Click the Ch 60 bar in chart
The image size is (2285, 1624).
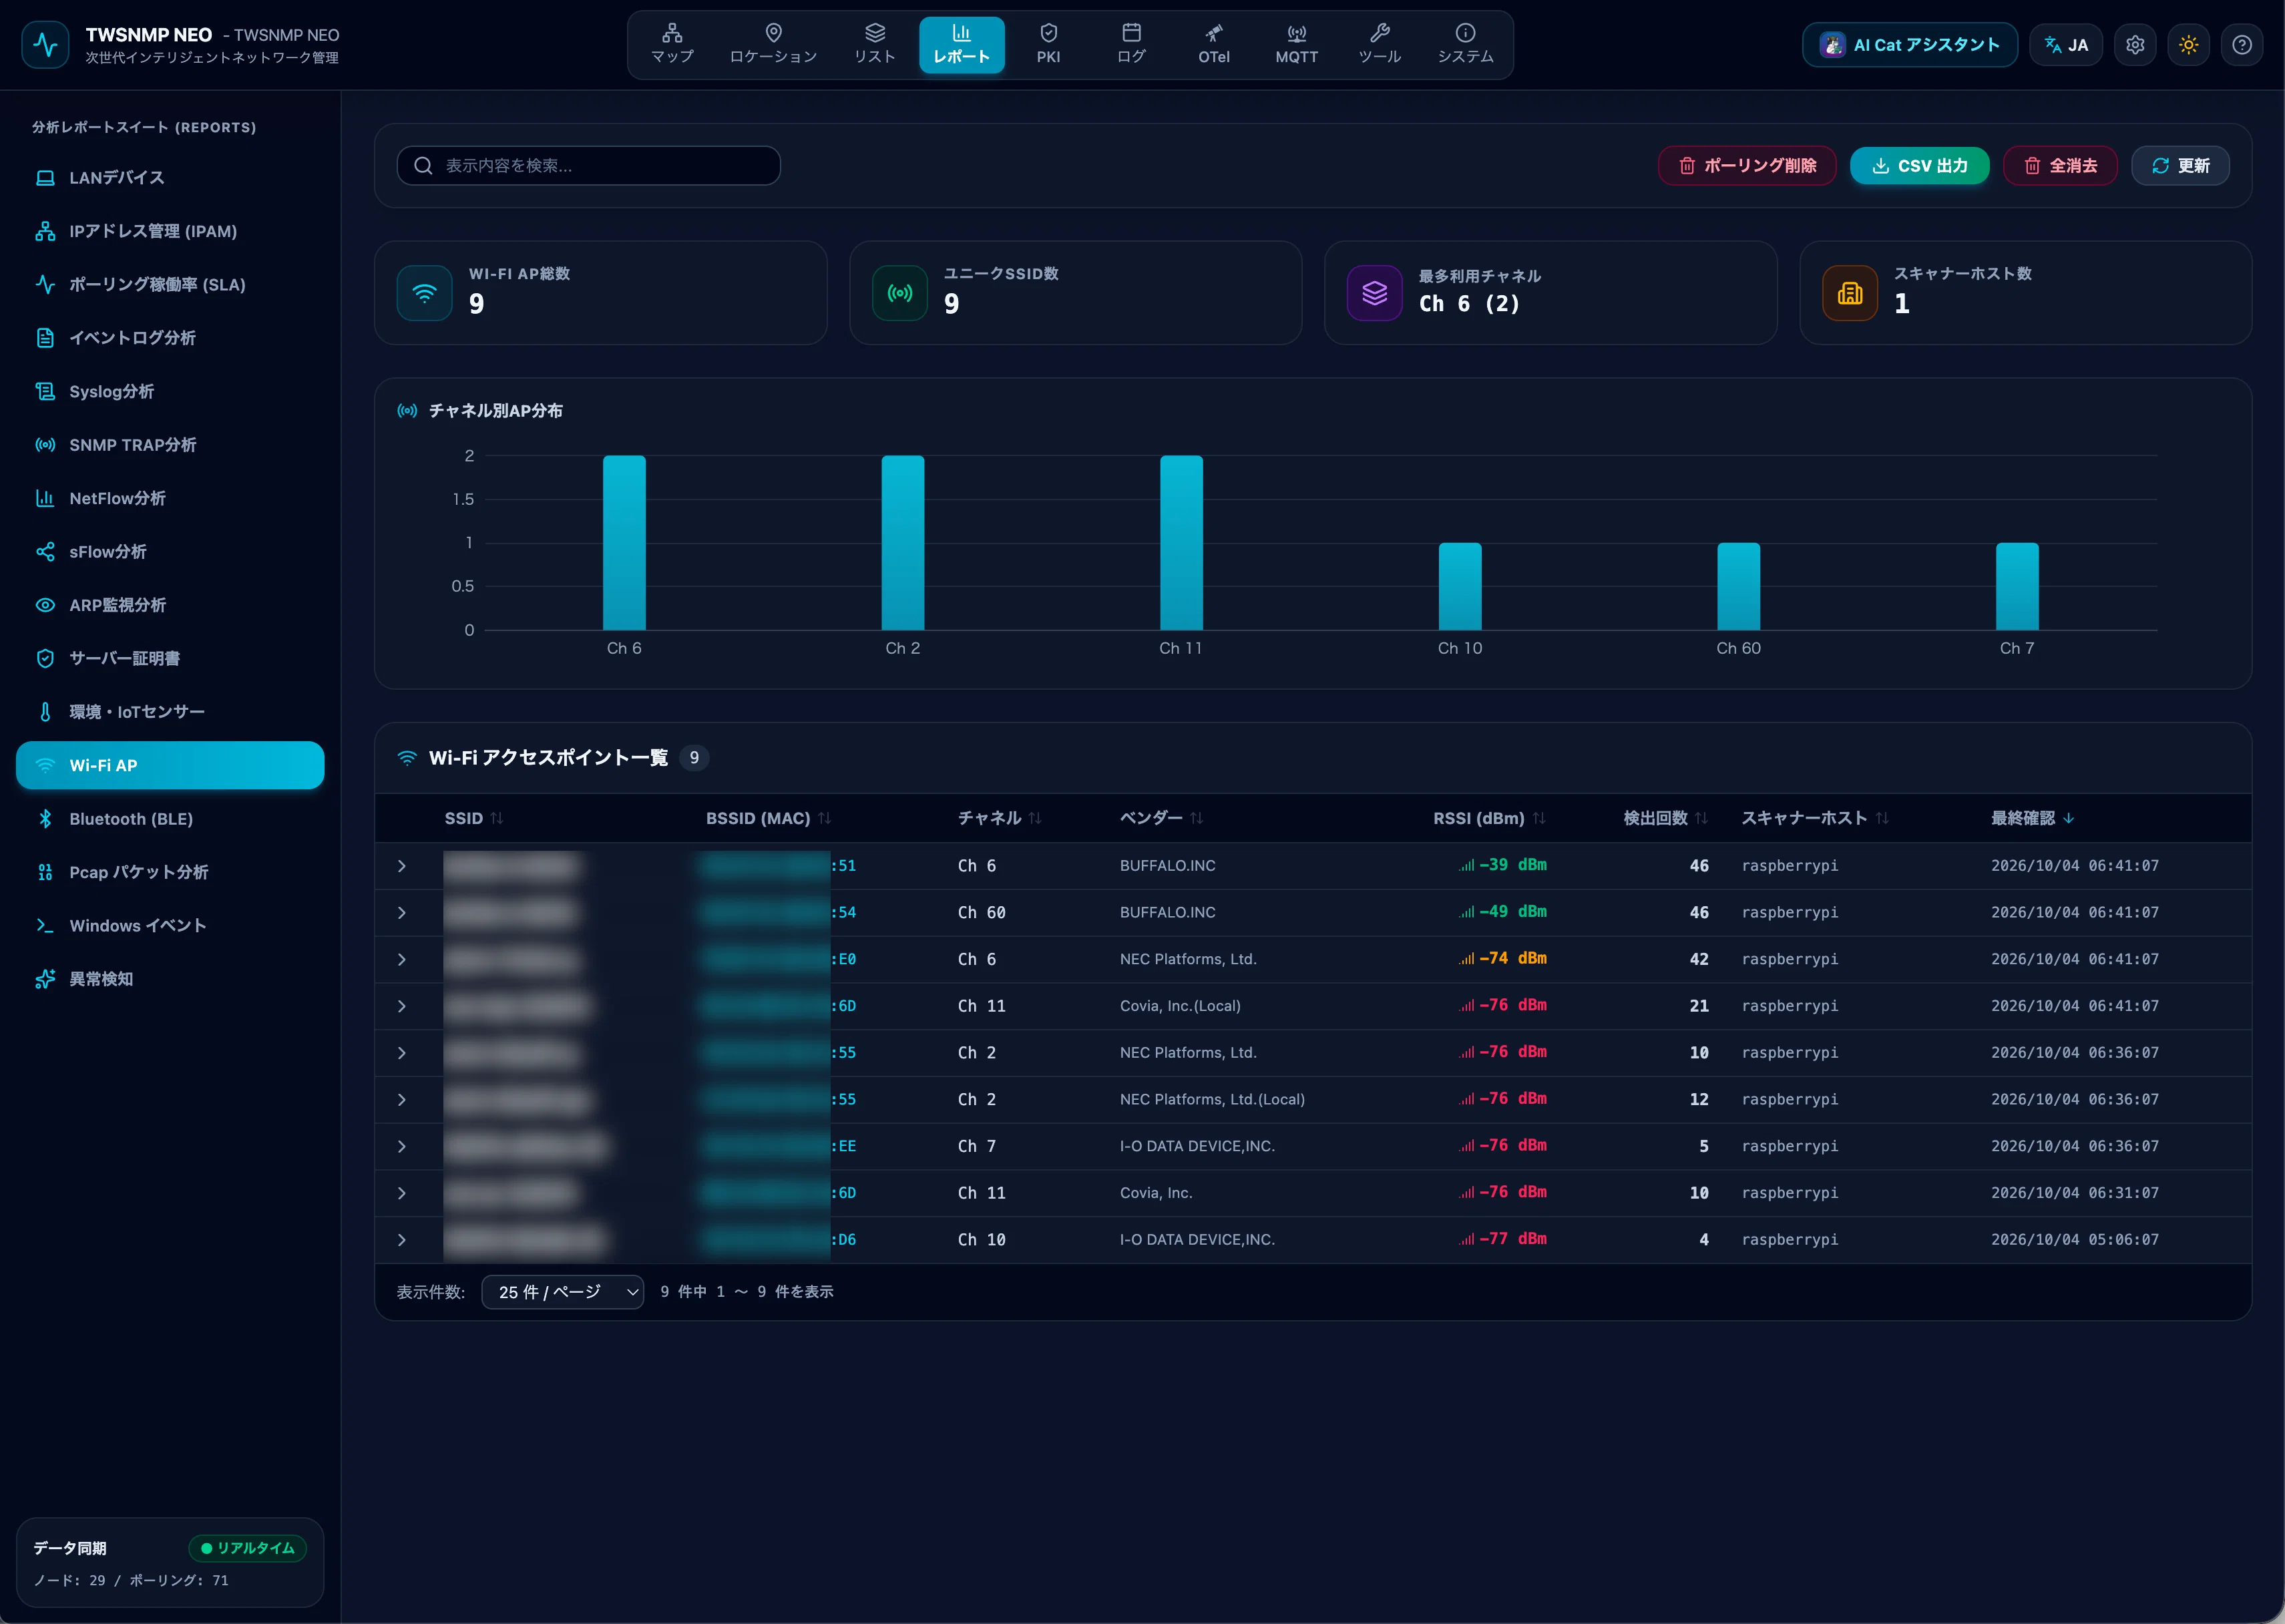(x=1738, y=587)
